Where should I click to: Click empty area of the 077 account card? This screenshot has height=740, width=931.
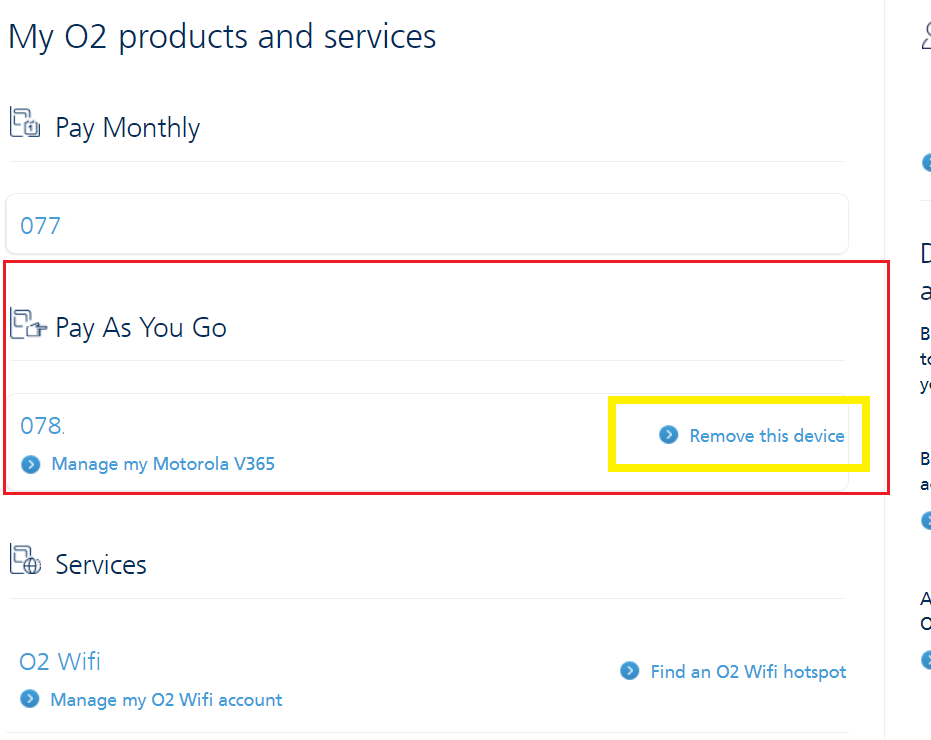click(x=450, y=225)
